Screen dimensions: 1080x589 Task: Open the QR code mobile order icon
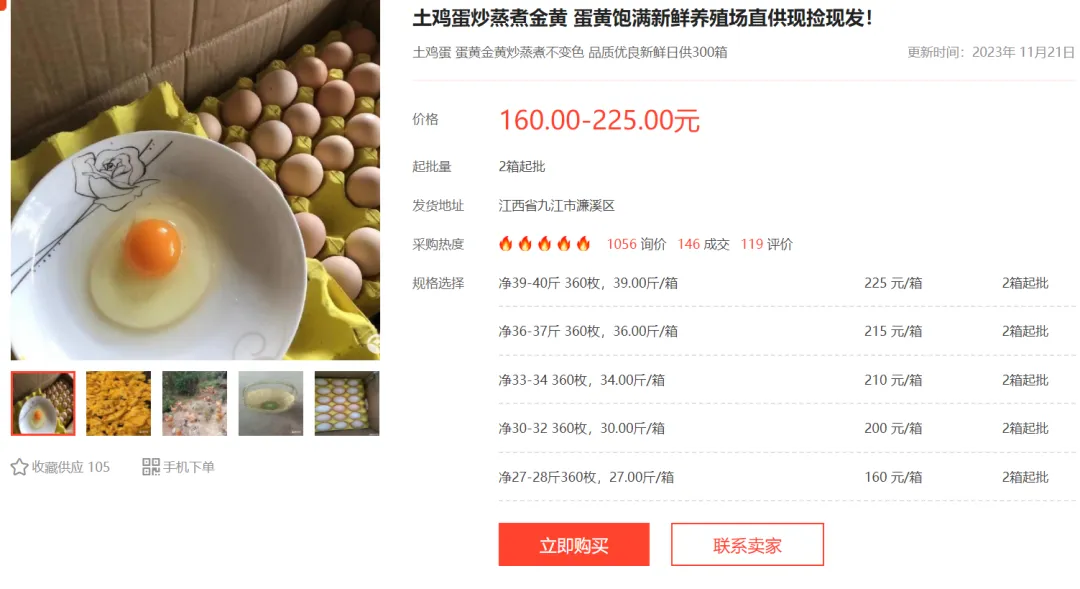(151, 467)
